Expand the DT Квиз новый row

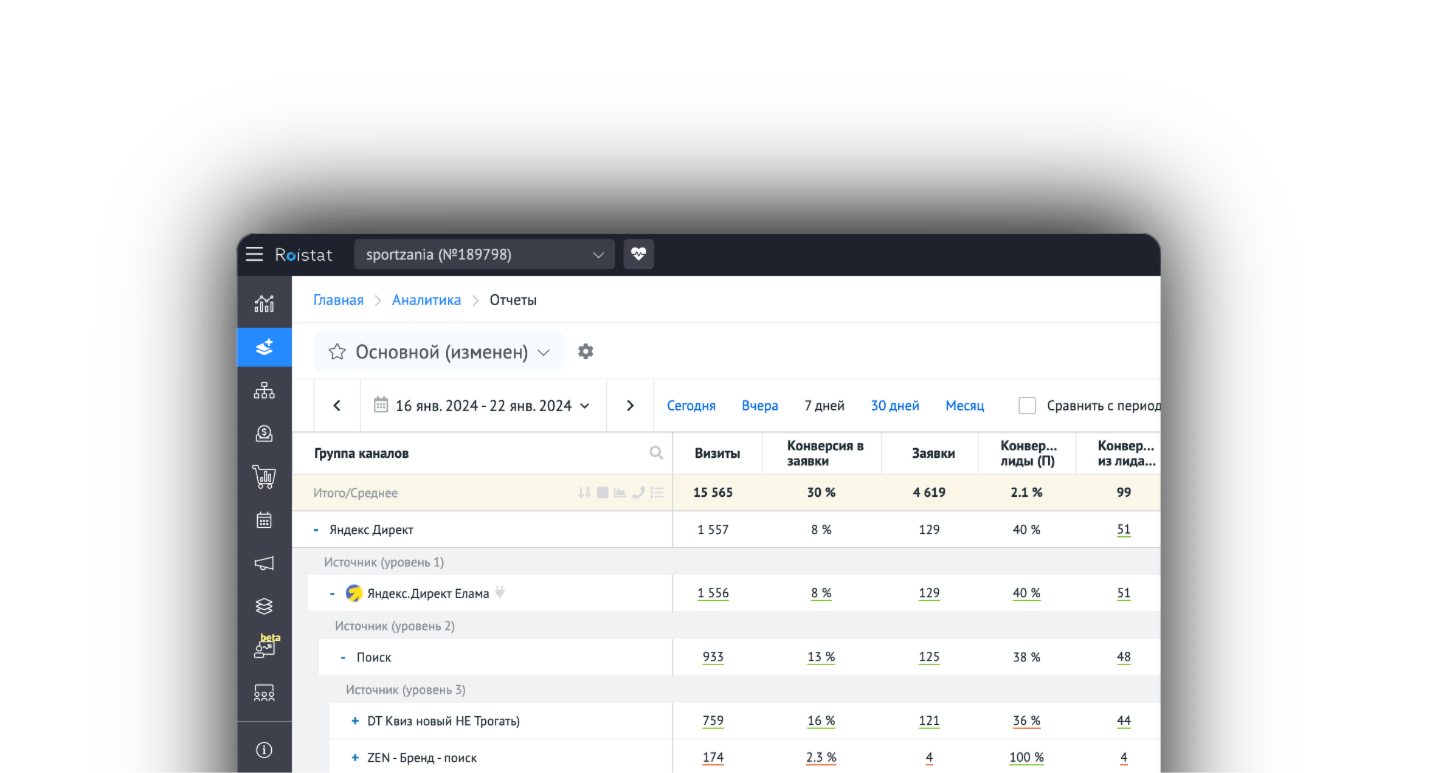355,721
